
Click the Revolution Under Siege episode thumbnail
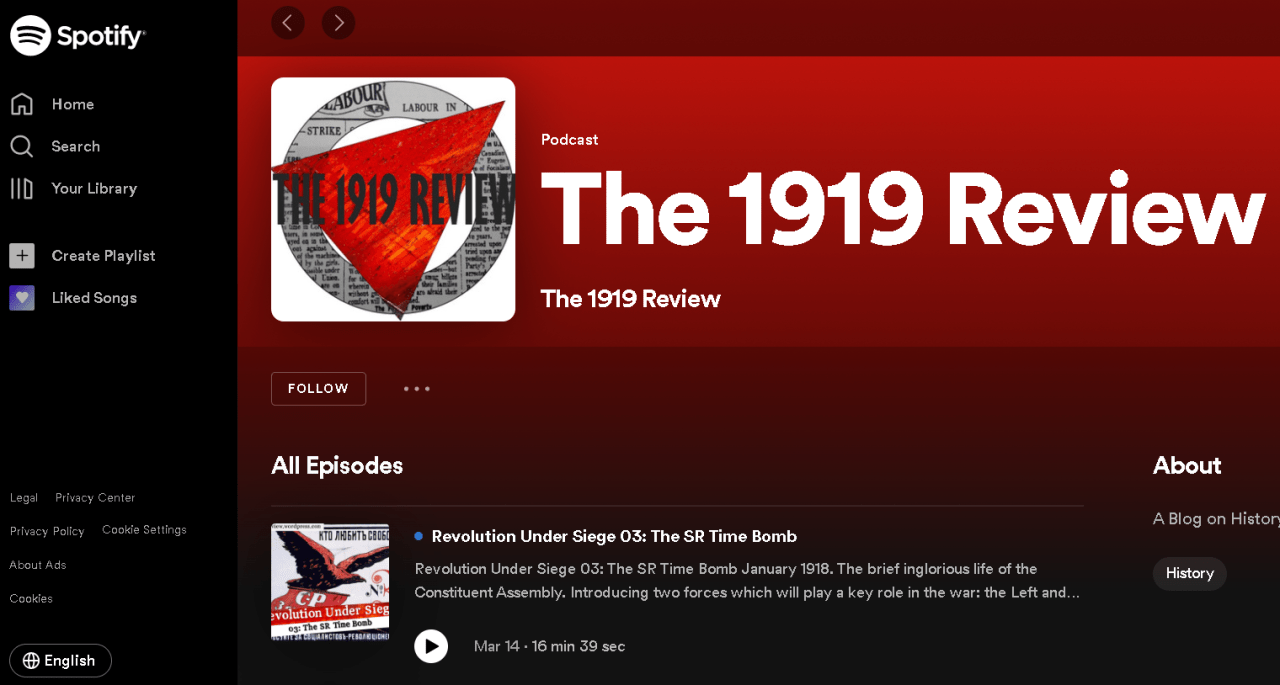[330, 582]
